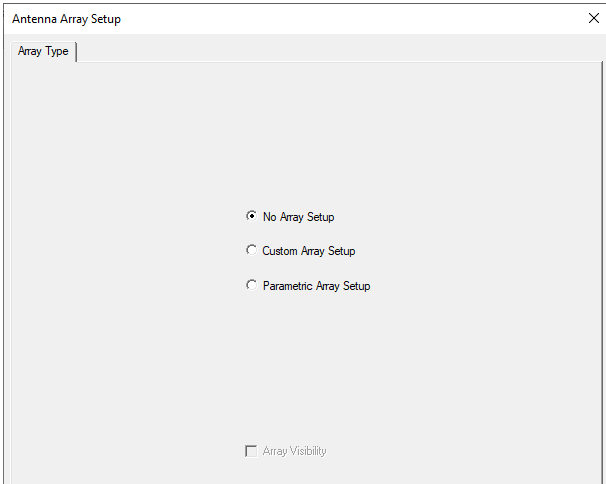Image resolution: width=606 pixels, height=484 pixels.
Task: Pick the radio circle beside Parametric Array Setup
Action: click(x=252, y=285)
